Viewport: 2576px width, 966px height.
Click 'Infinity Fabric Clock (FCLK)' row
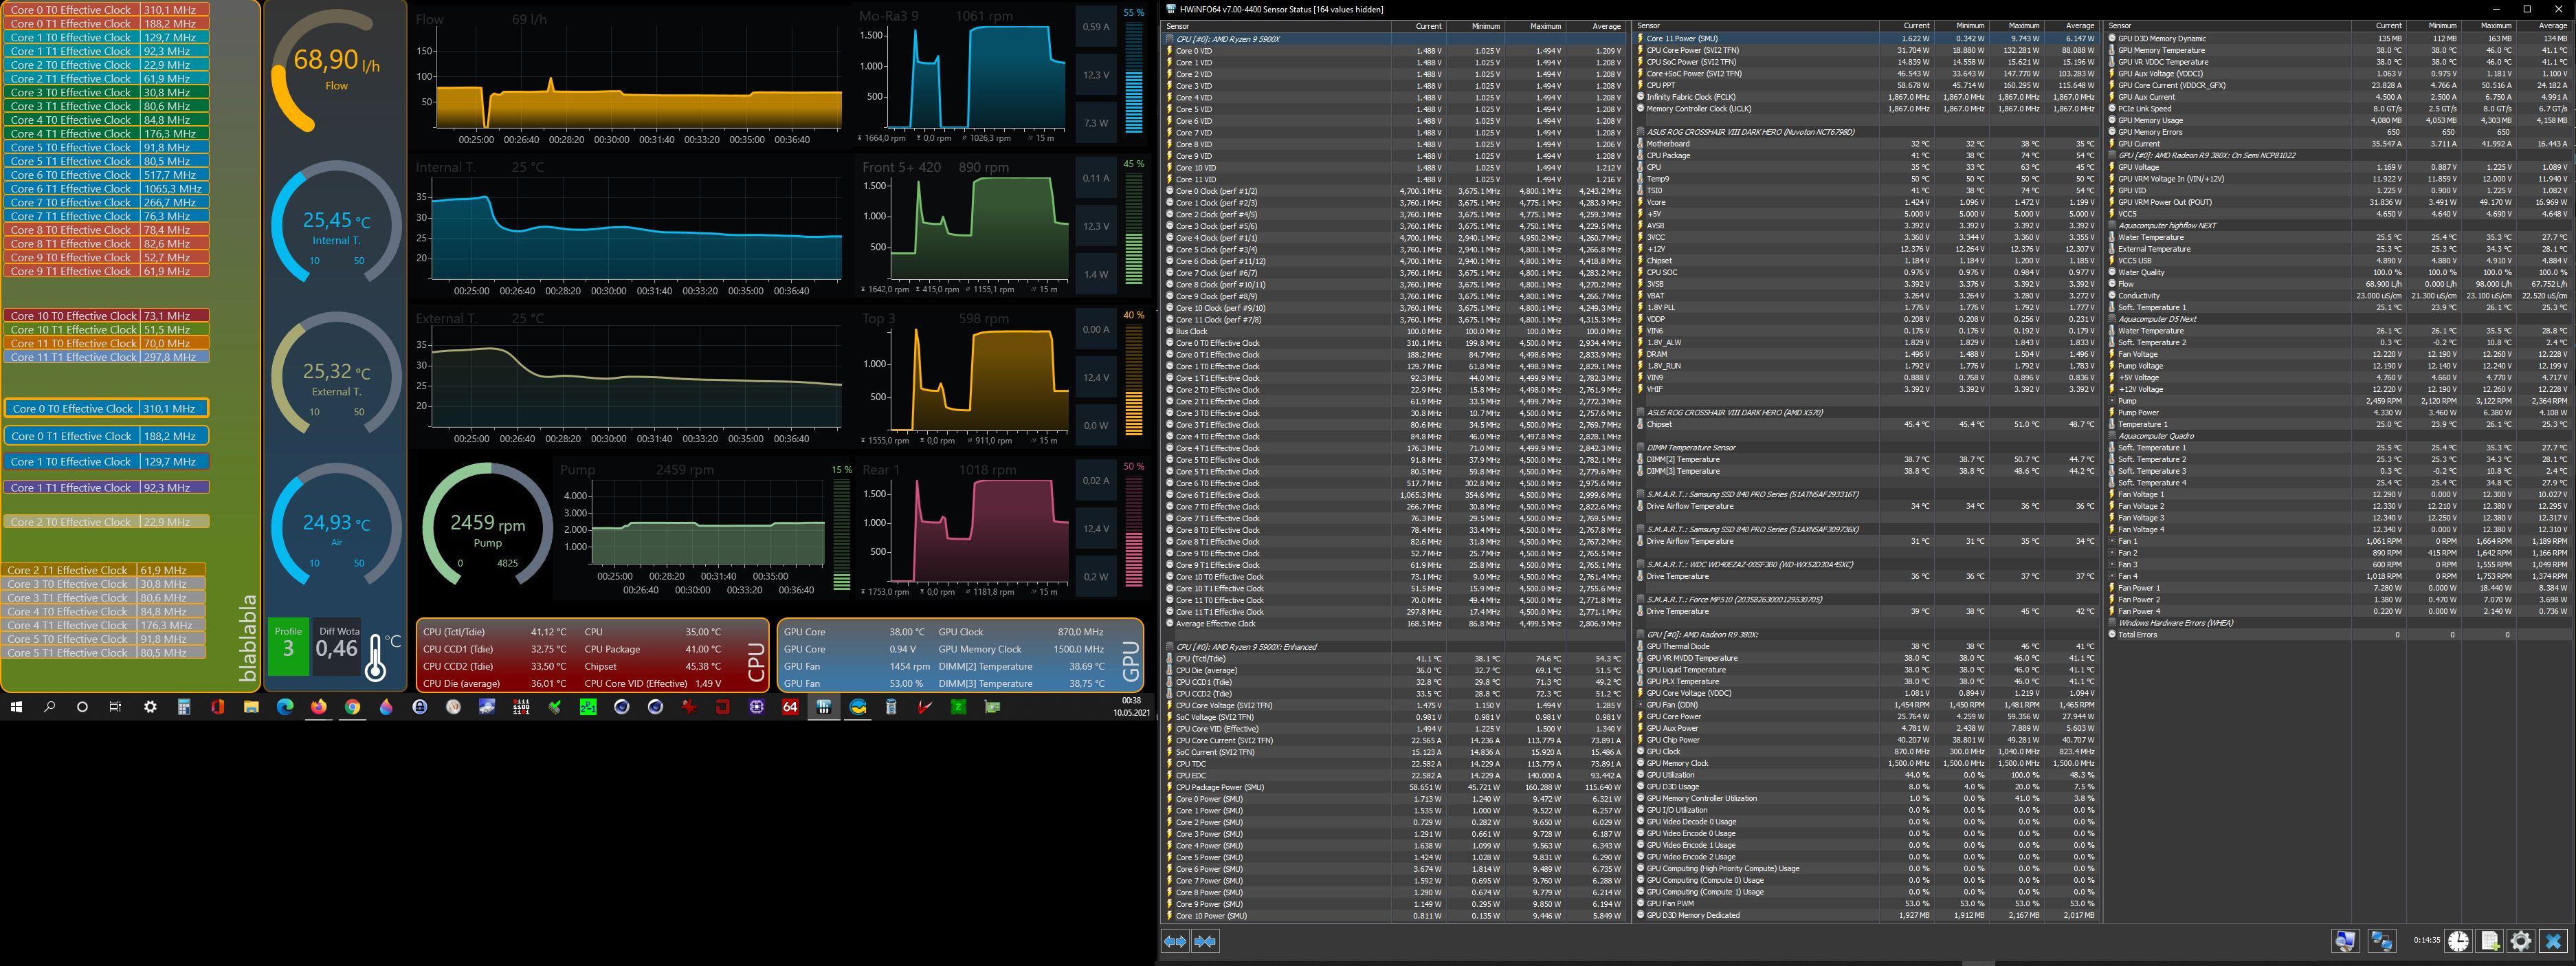(1866, 97)
